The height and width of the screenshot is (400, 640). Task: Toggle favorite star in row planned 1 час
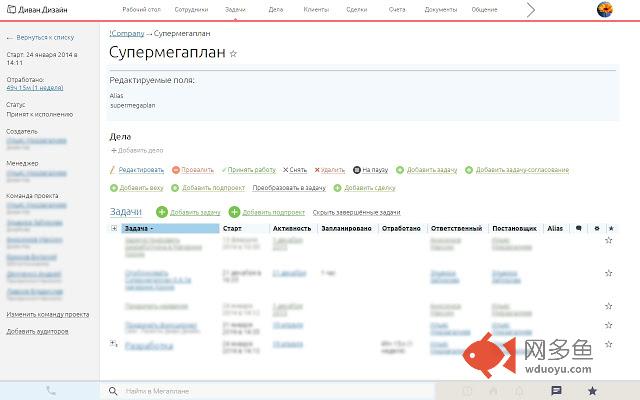pos(609,273)
